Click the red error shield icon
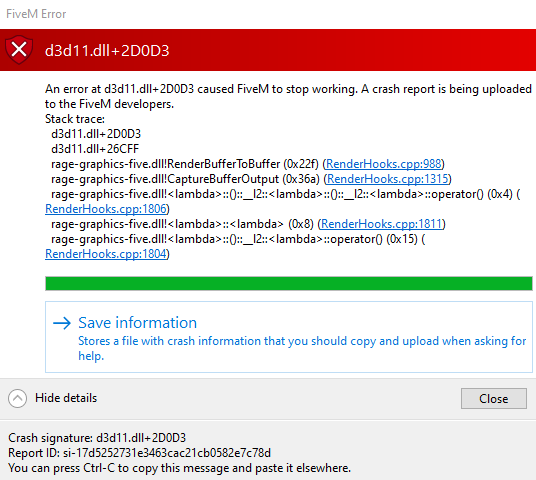This screenshot has width=536, height=480. pyautogui.click(x=19, y=50)
